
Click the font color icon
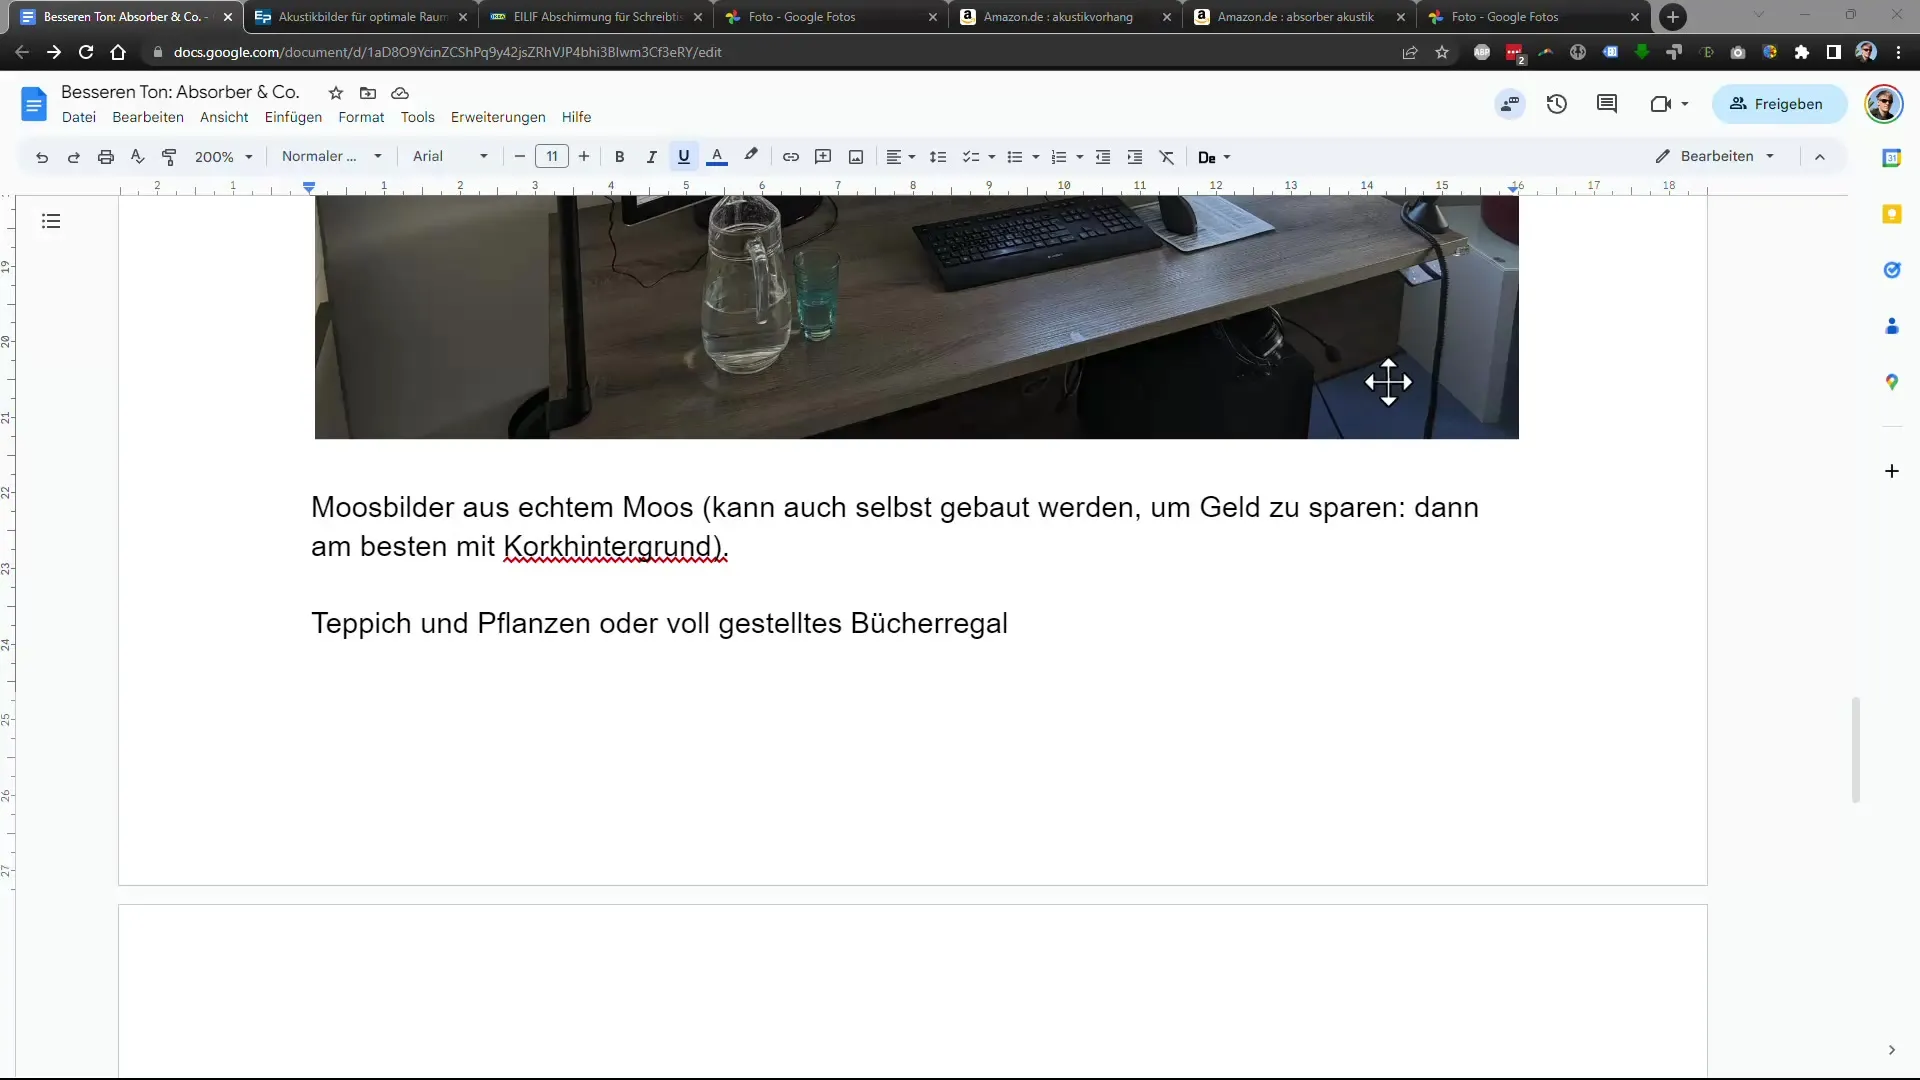pyautogui.click(x=717, y=157)
